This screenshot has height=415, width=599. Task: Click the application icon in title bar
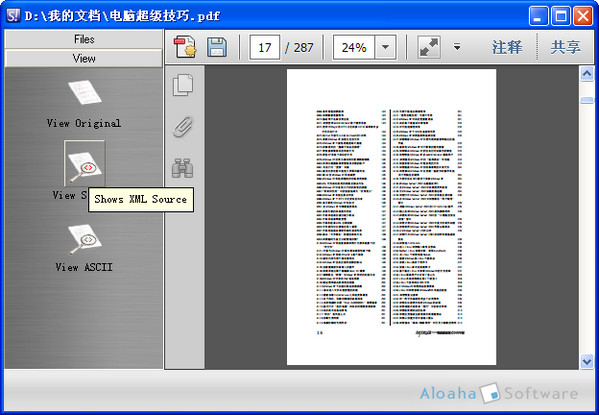[13, 16]
